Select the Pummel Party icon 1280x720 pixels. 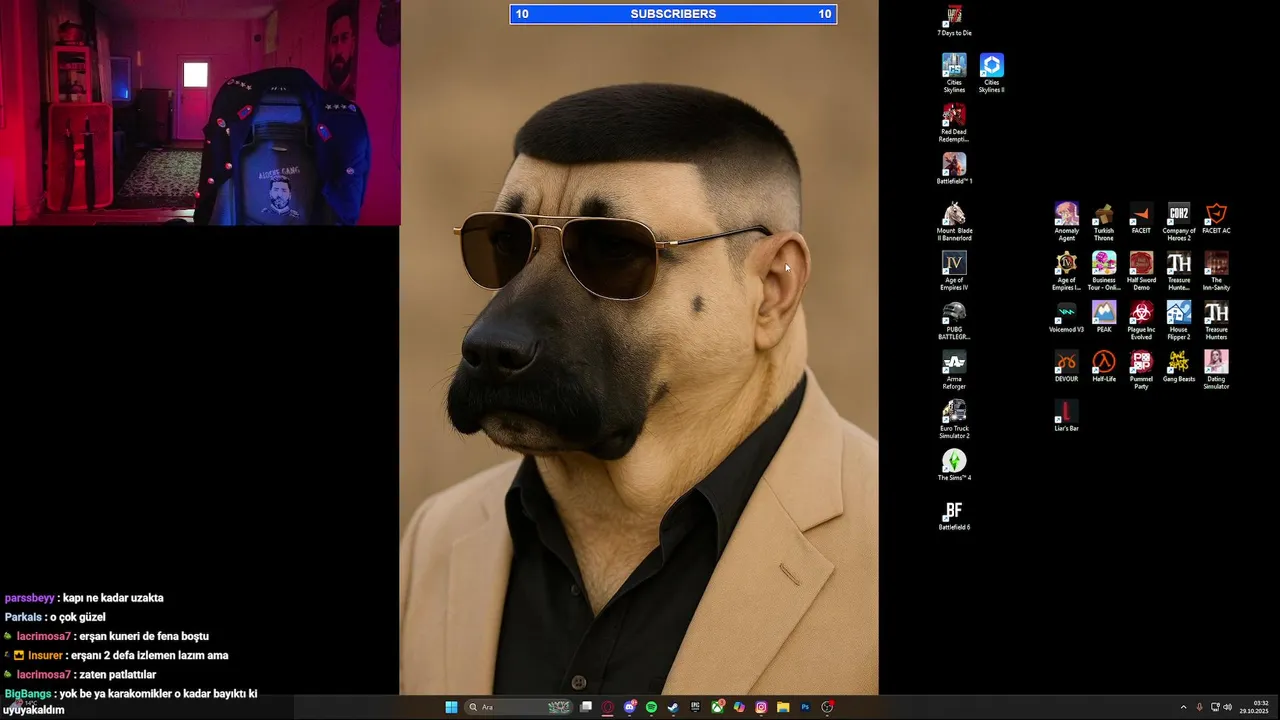pos(1141,369)
